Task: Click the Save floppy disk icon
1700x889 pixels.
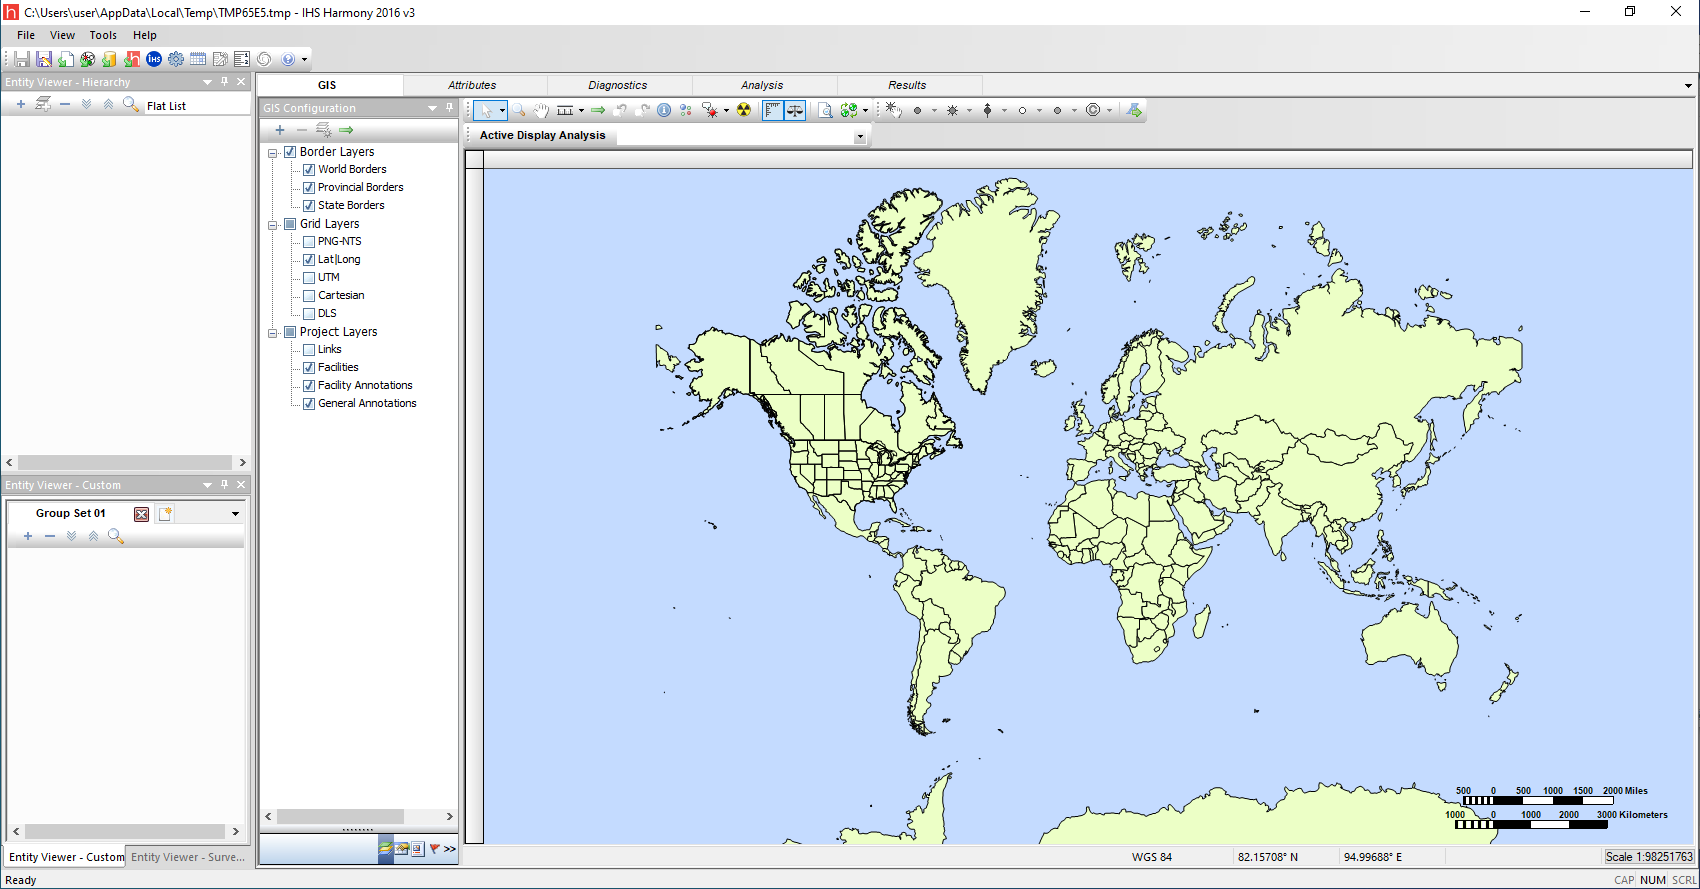Action: coord(22,59)
